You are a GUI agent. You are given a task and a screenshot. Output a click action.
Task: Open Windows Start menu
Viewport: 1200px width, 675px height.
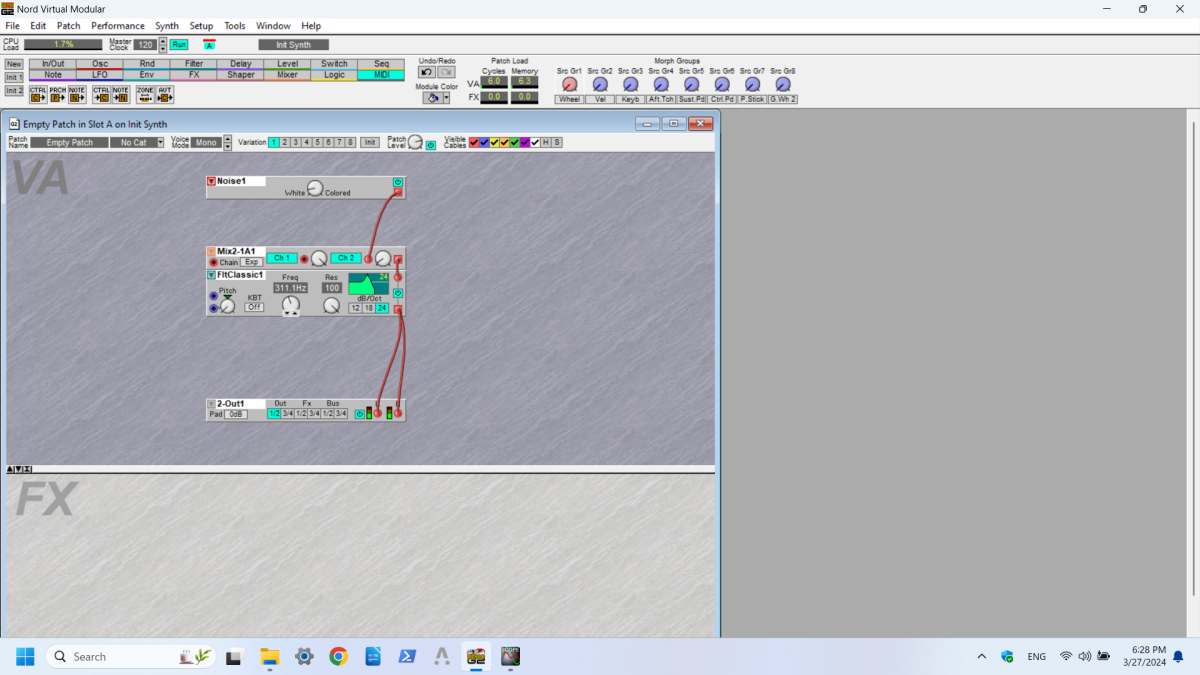[25, 656]
